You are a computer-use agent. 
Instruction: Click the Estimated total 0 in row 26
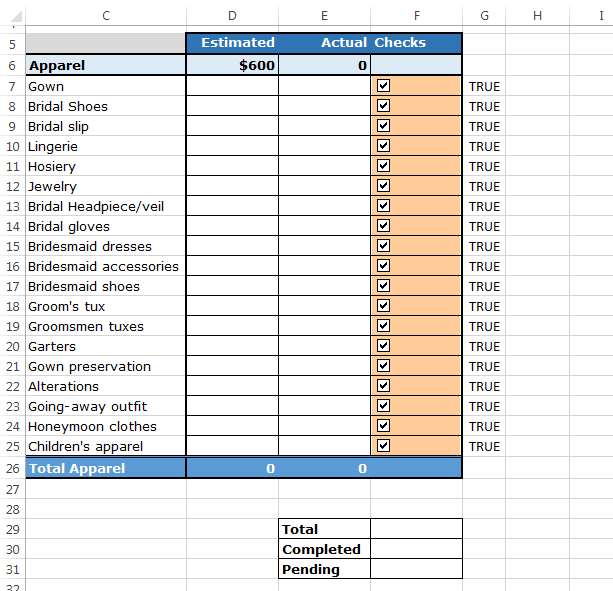click(x=232, y=468)
